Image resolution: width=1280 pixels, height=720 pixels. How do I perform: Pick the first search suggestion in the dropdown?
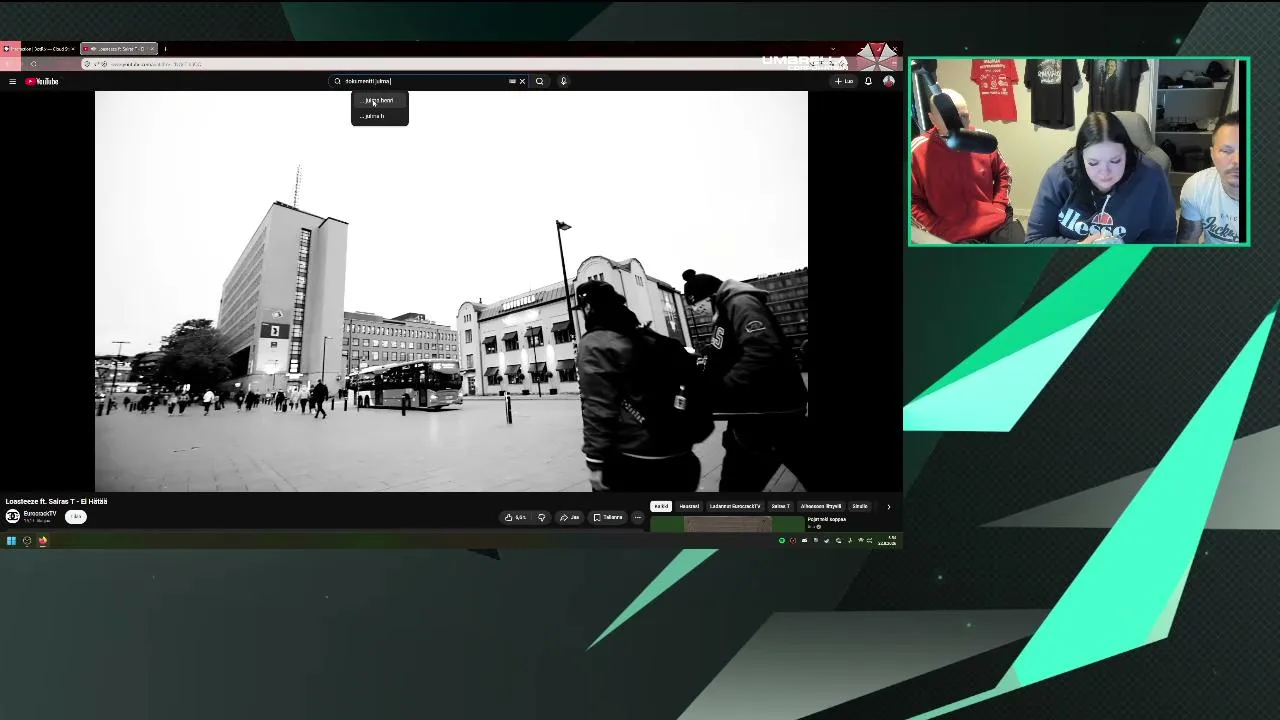point(380,100)
